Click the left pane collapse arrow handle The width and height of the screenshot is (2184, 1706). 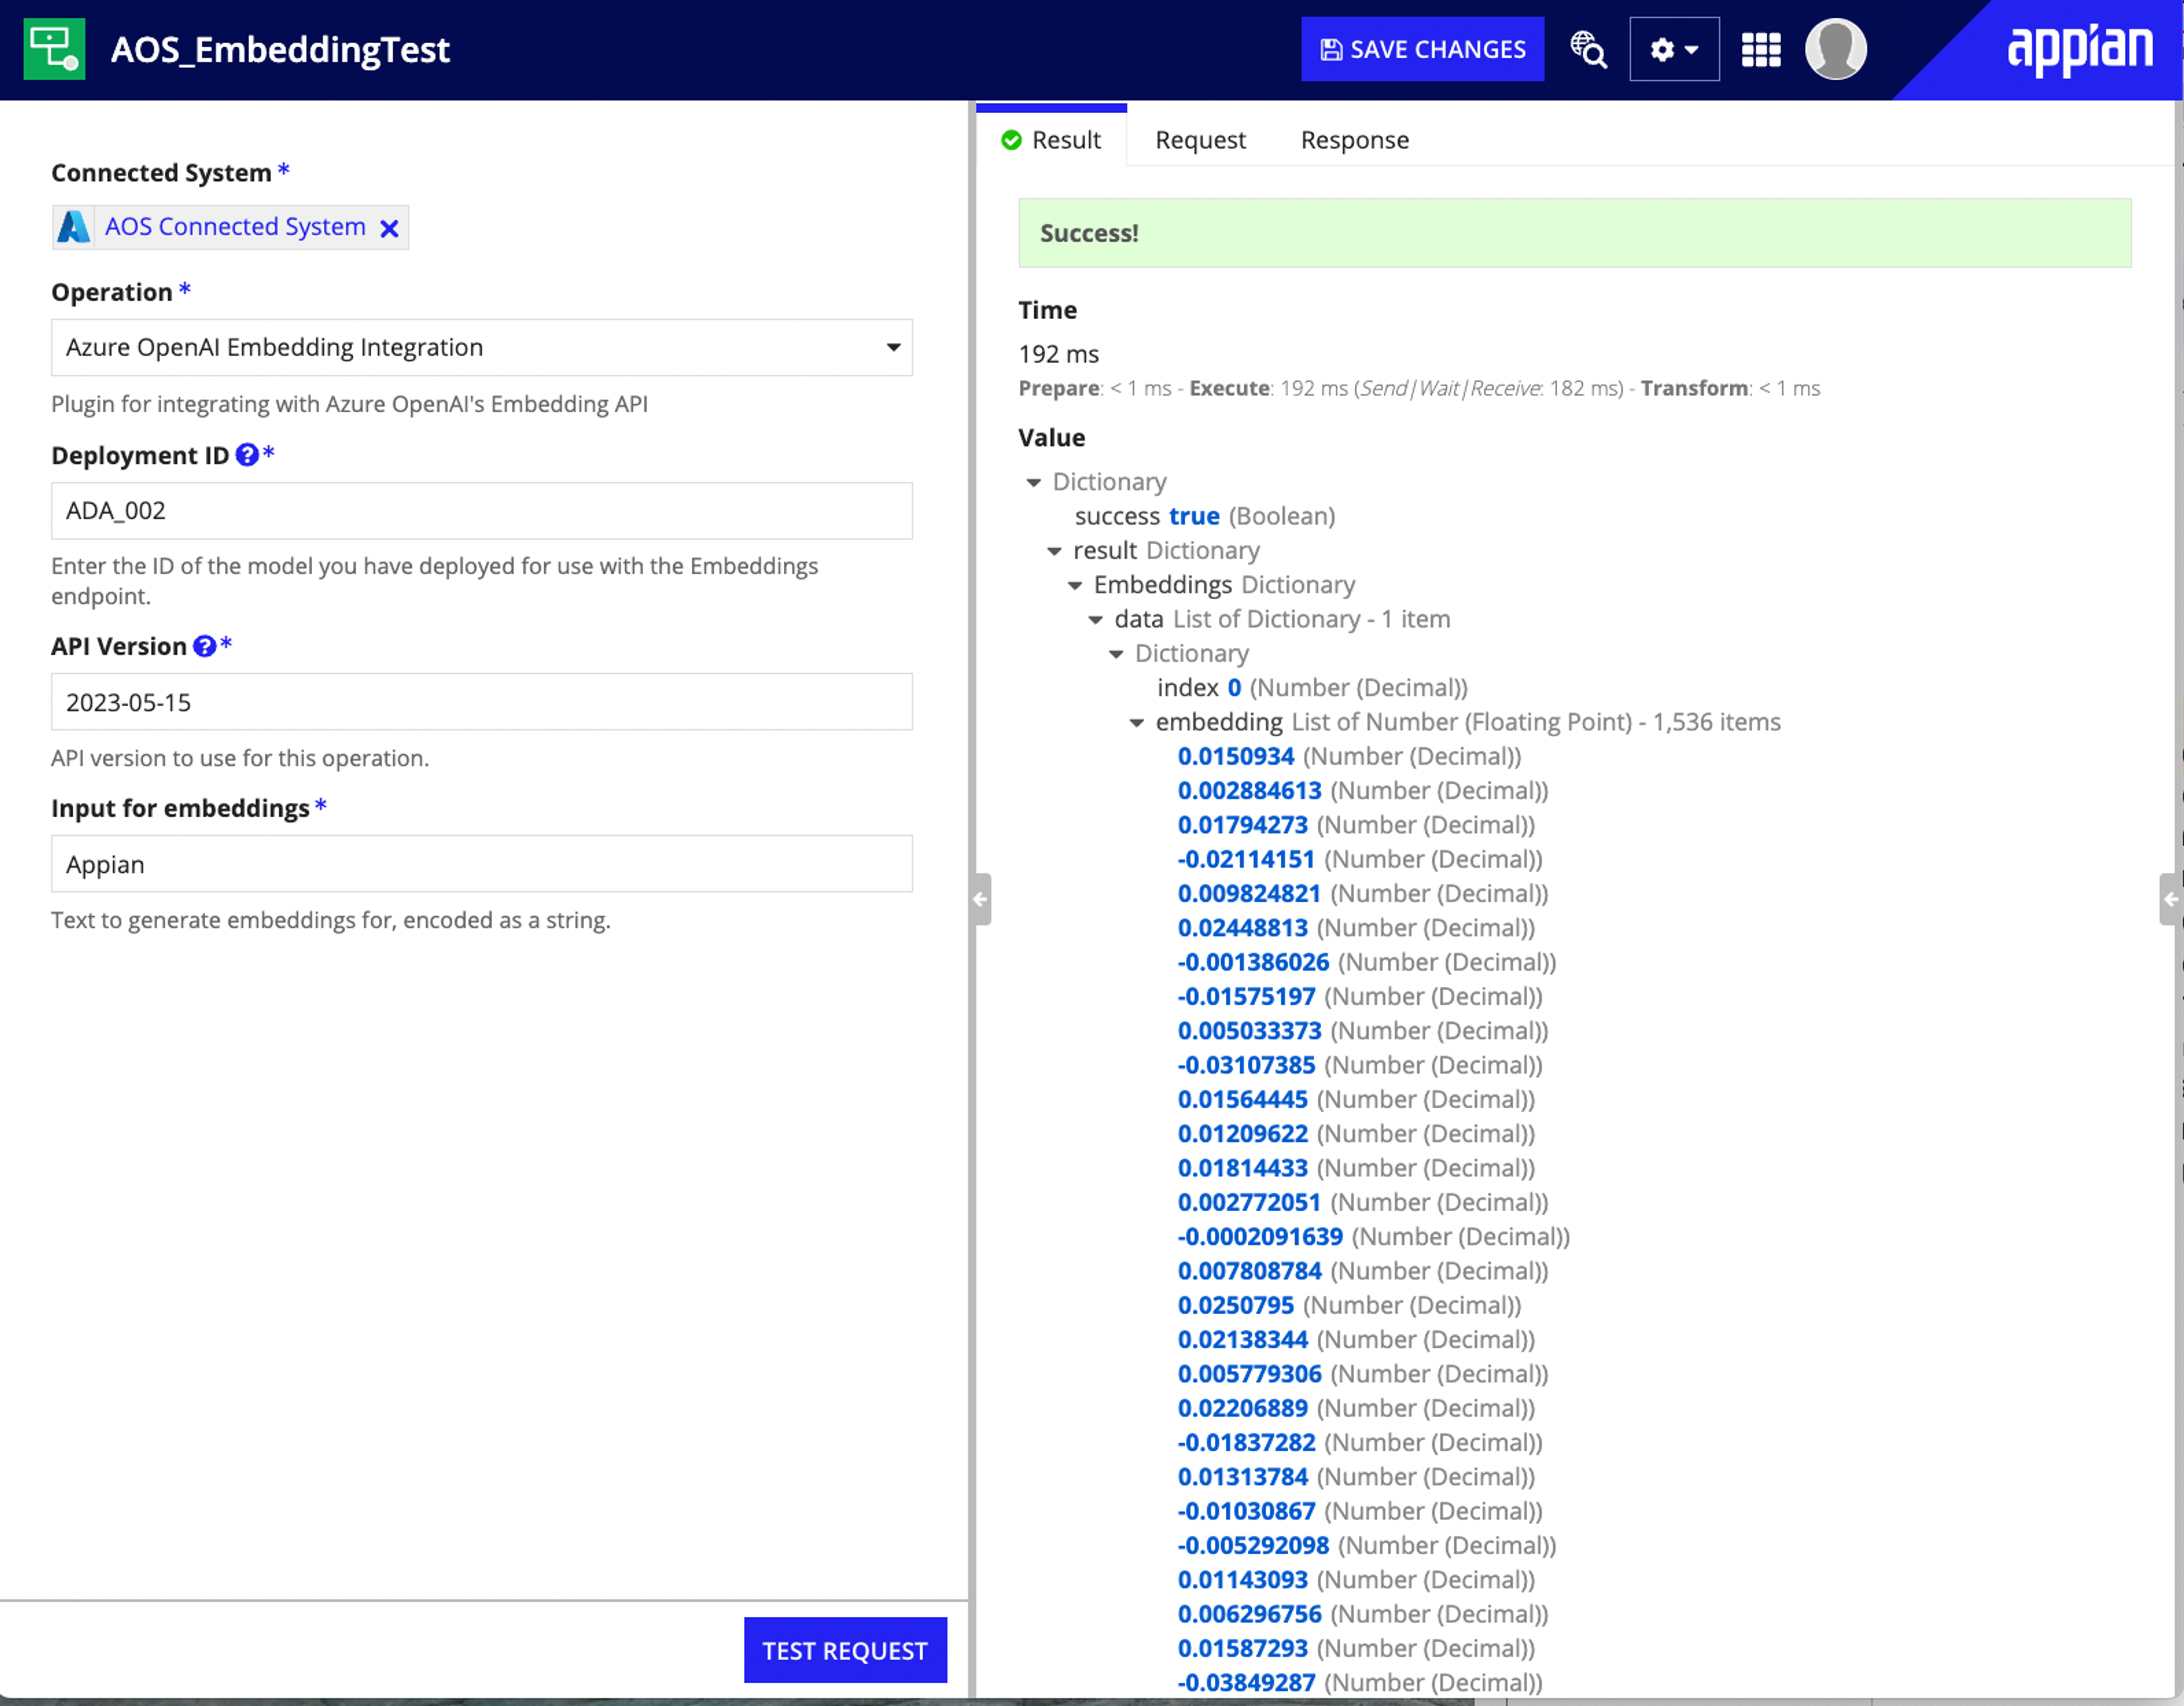(981, 899)
